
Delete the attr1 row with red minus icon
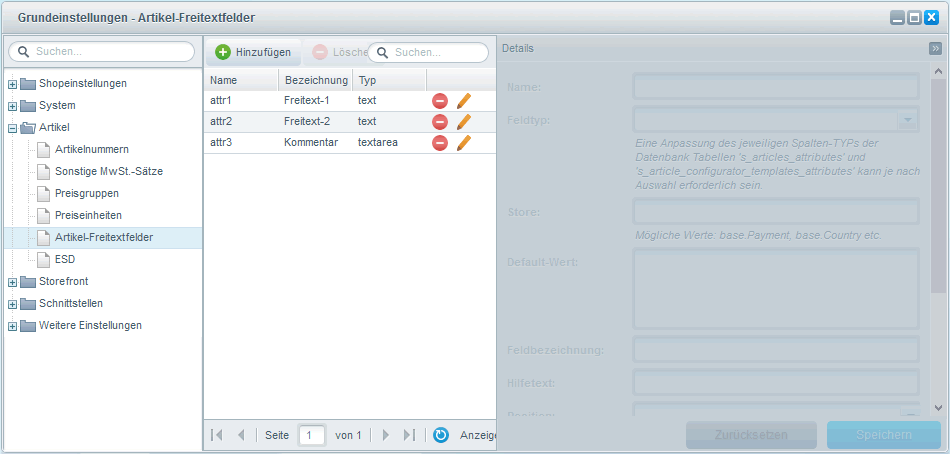(440, 101)
